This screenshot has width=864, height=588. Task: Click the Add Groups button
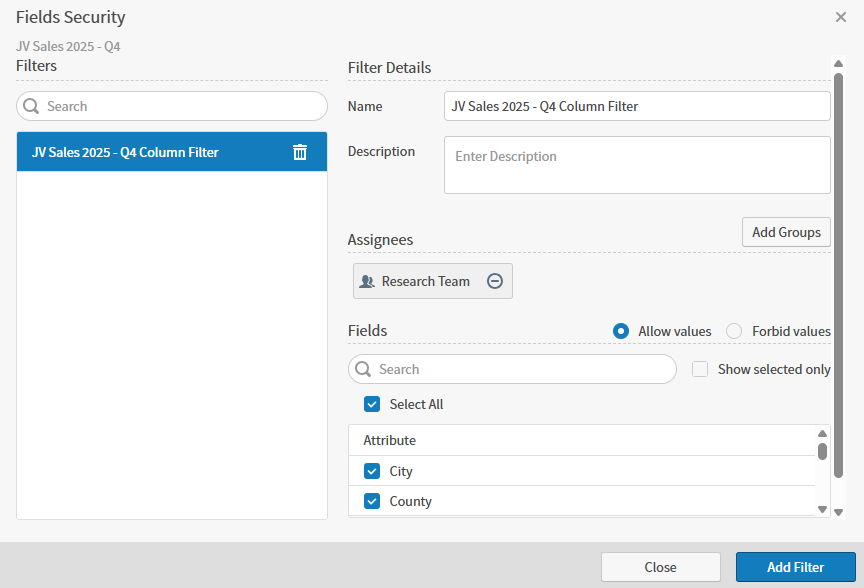786,232
